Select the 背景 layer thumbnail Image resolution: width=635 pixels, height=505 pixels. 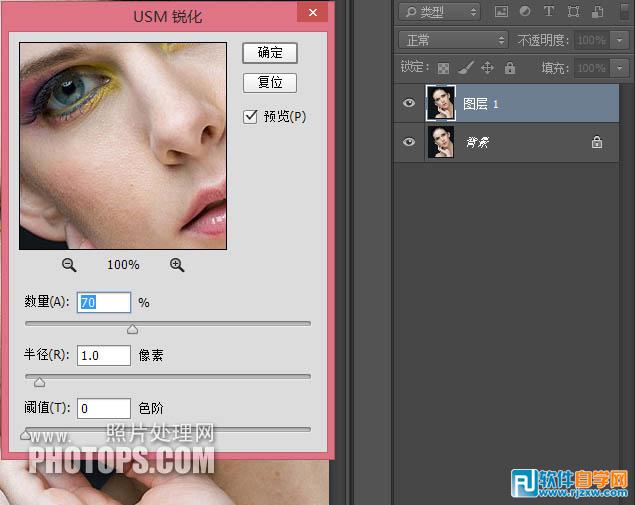(441, 142)
